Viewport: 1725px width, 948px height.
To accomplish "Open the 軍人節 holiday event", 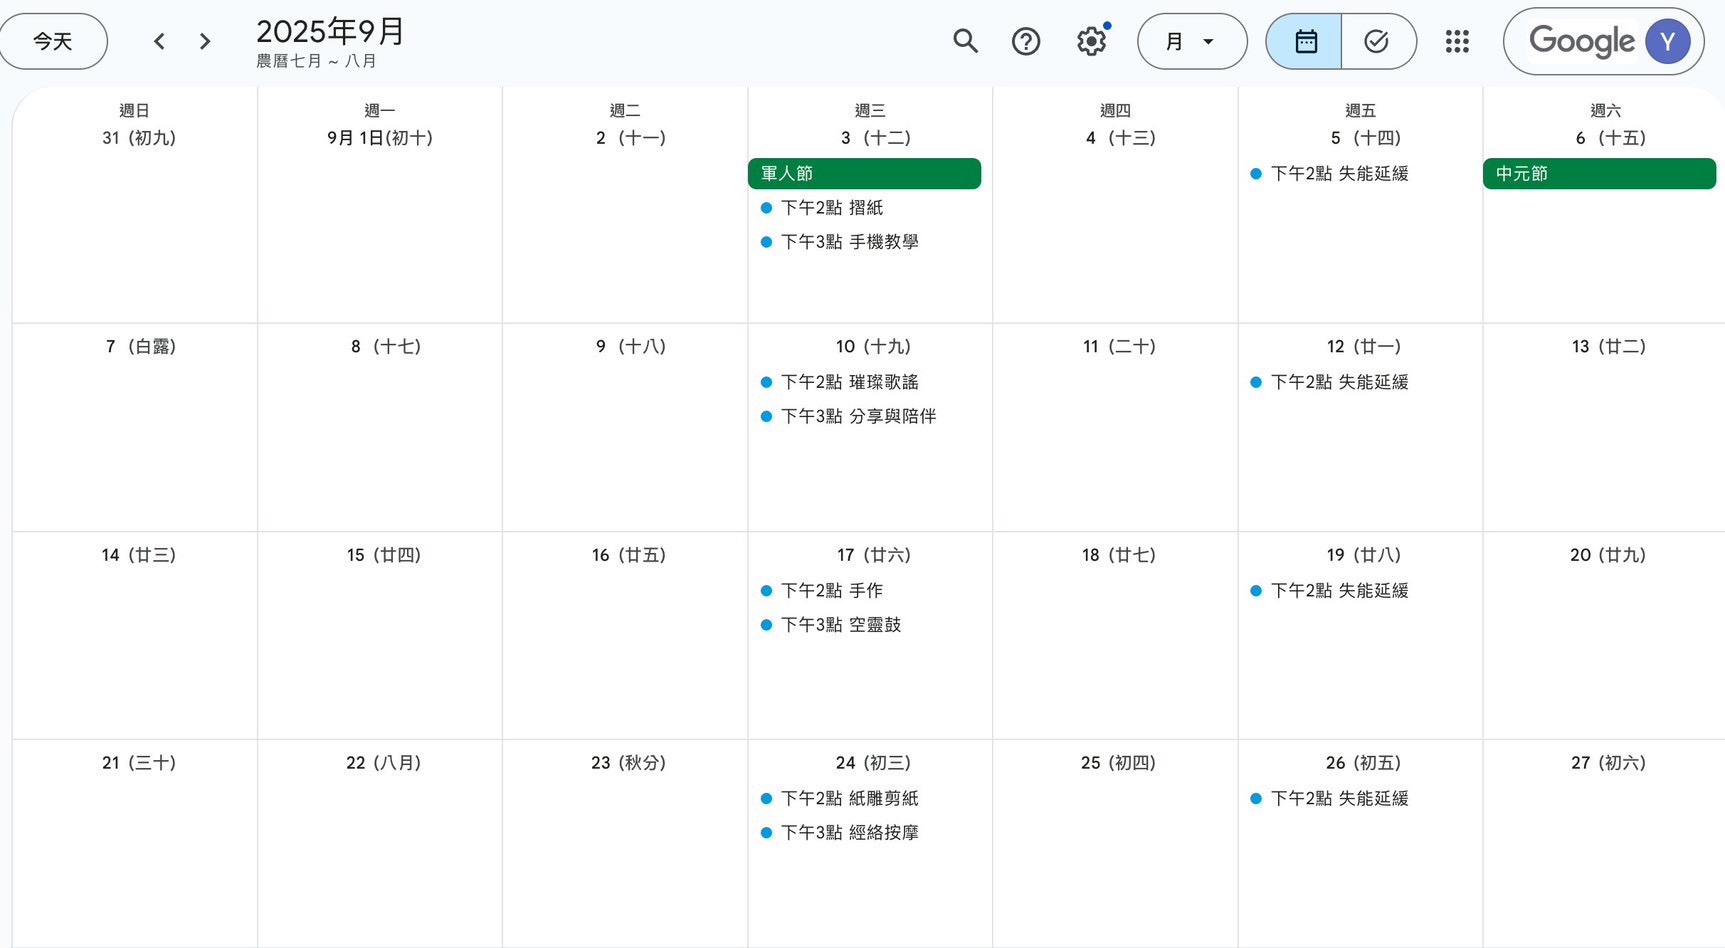I will click(864, 173).
